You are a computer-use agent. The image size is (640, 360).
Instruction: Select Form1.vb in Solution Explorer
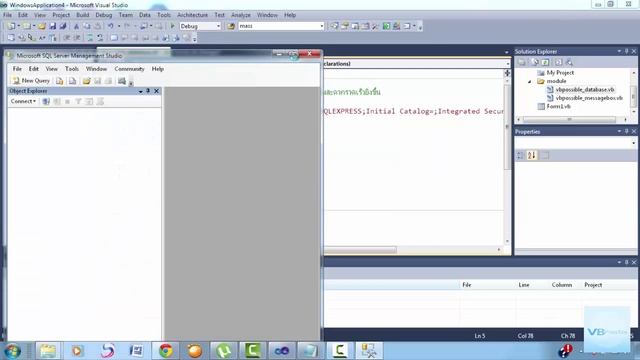(558, 107)
